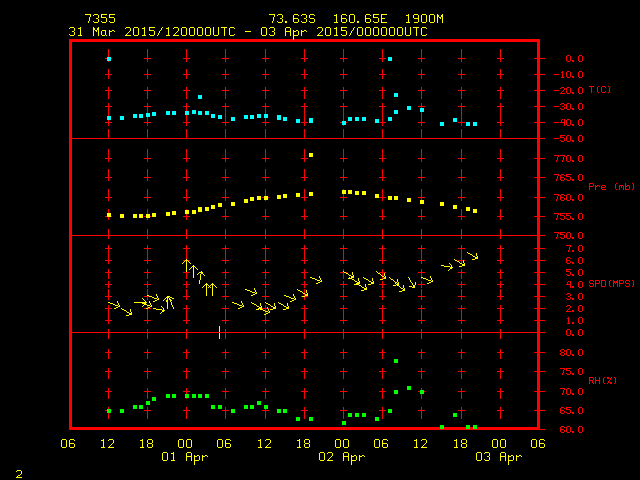The height and width of the screenshot is (480, 640).
Task: Click the isolated yellow pressure point near 770
Action: point(311,155)
